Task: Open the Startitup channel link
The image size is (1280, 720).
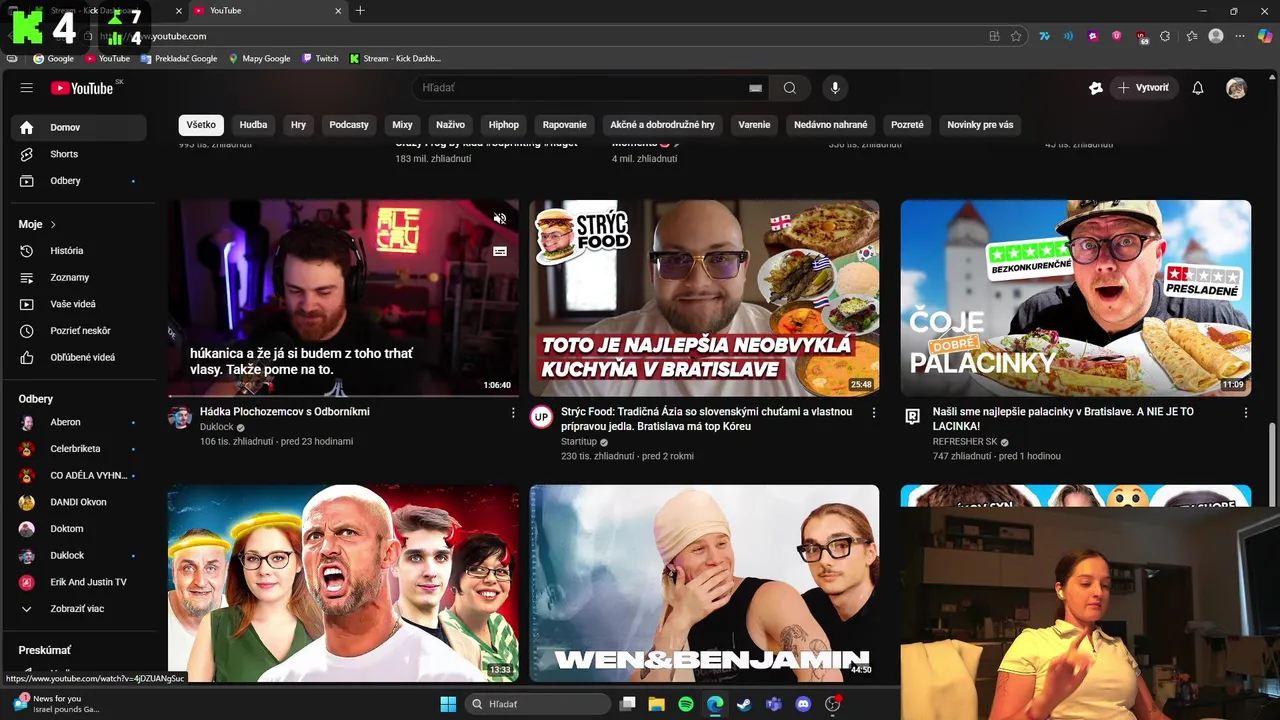Action: (579, 442)
